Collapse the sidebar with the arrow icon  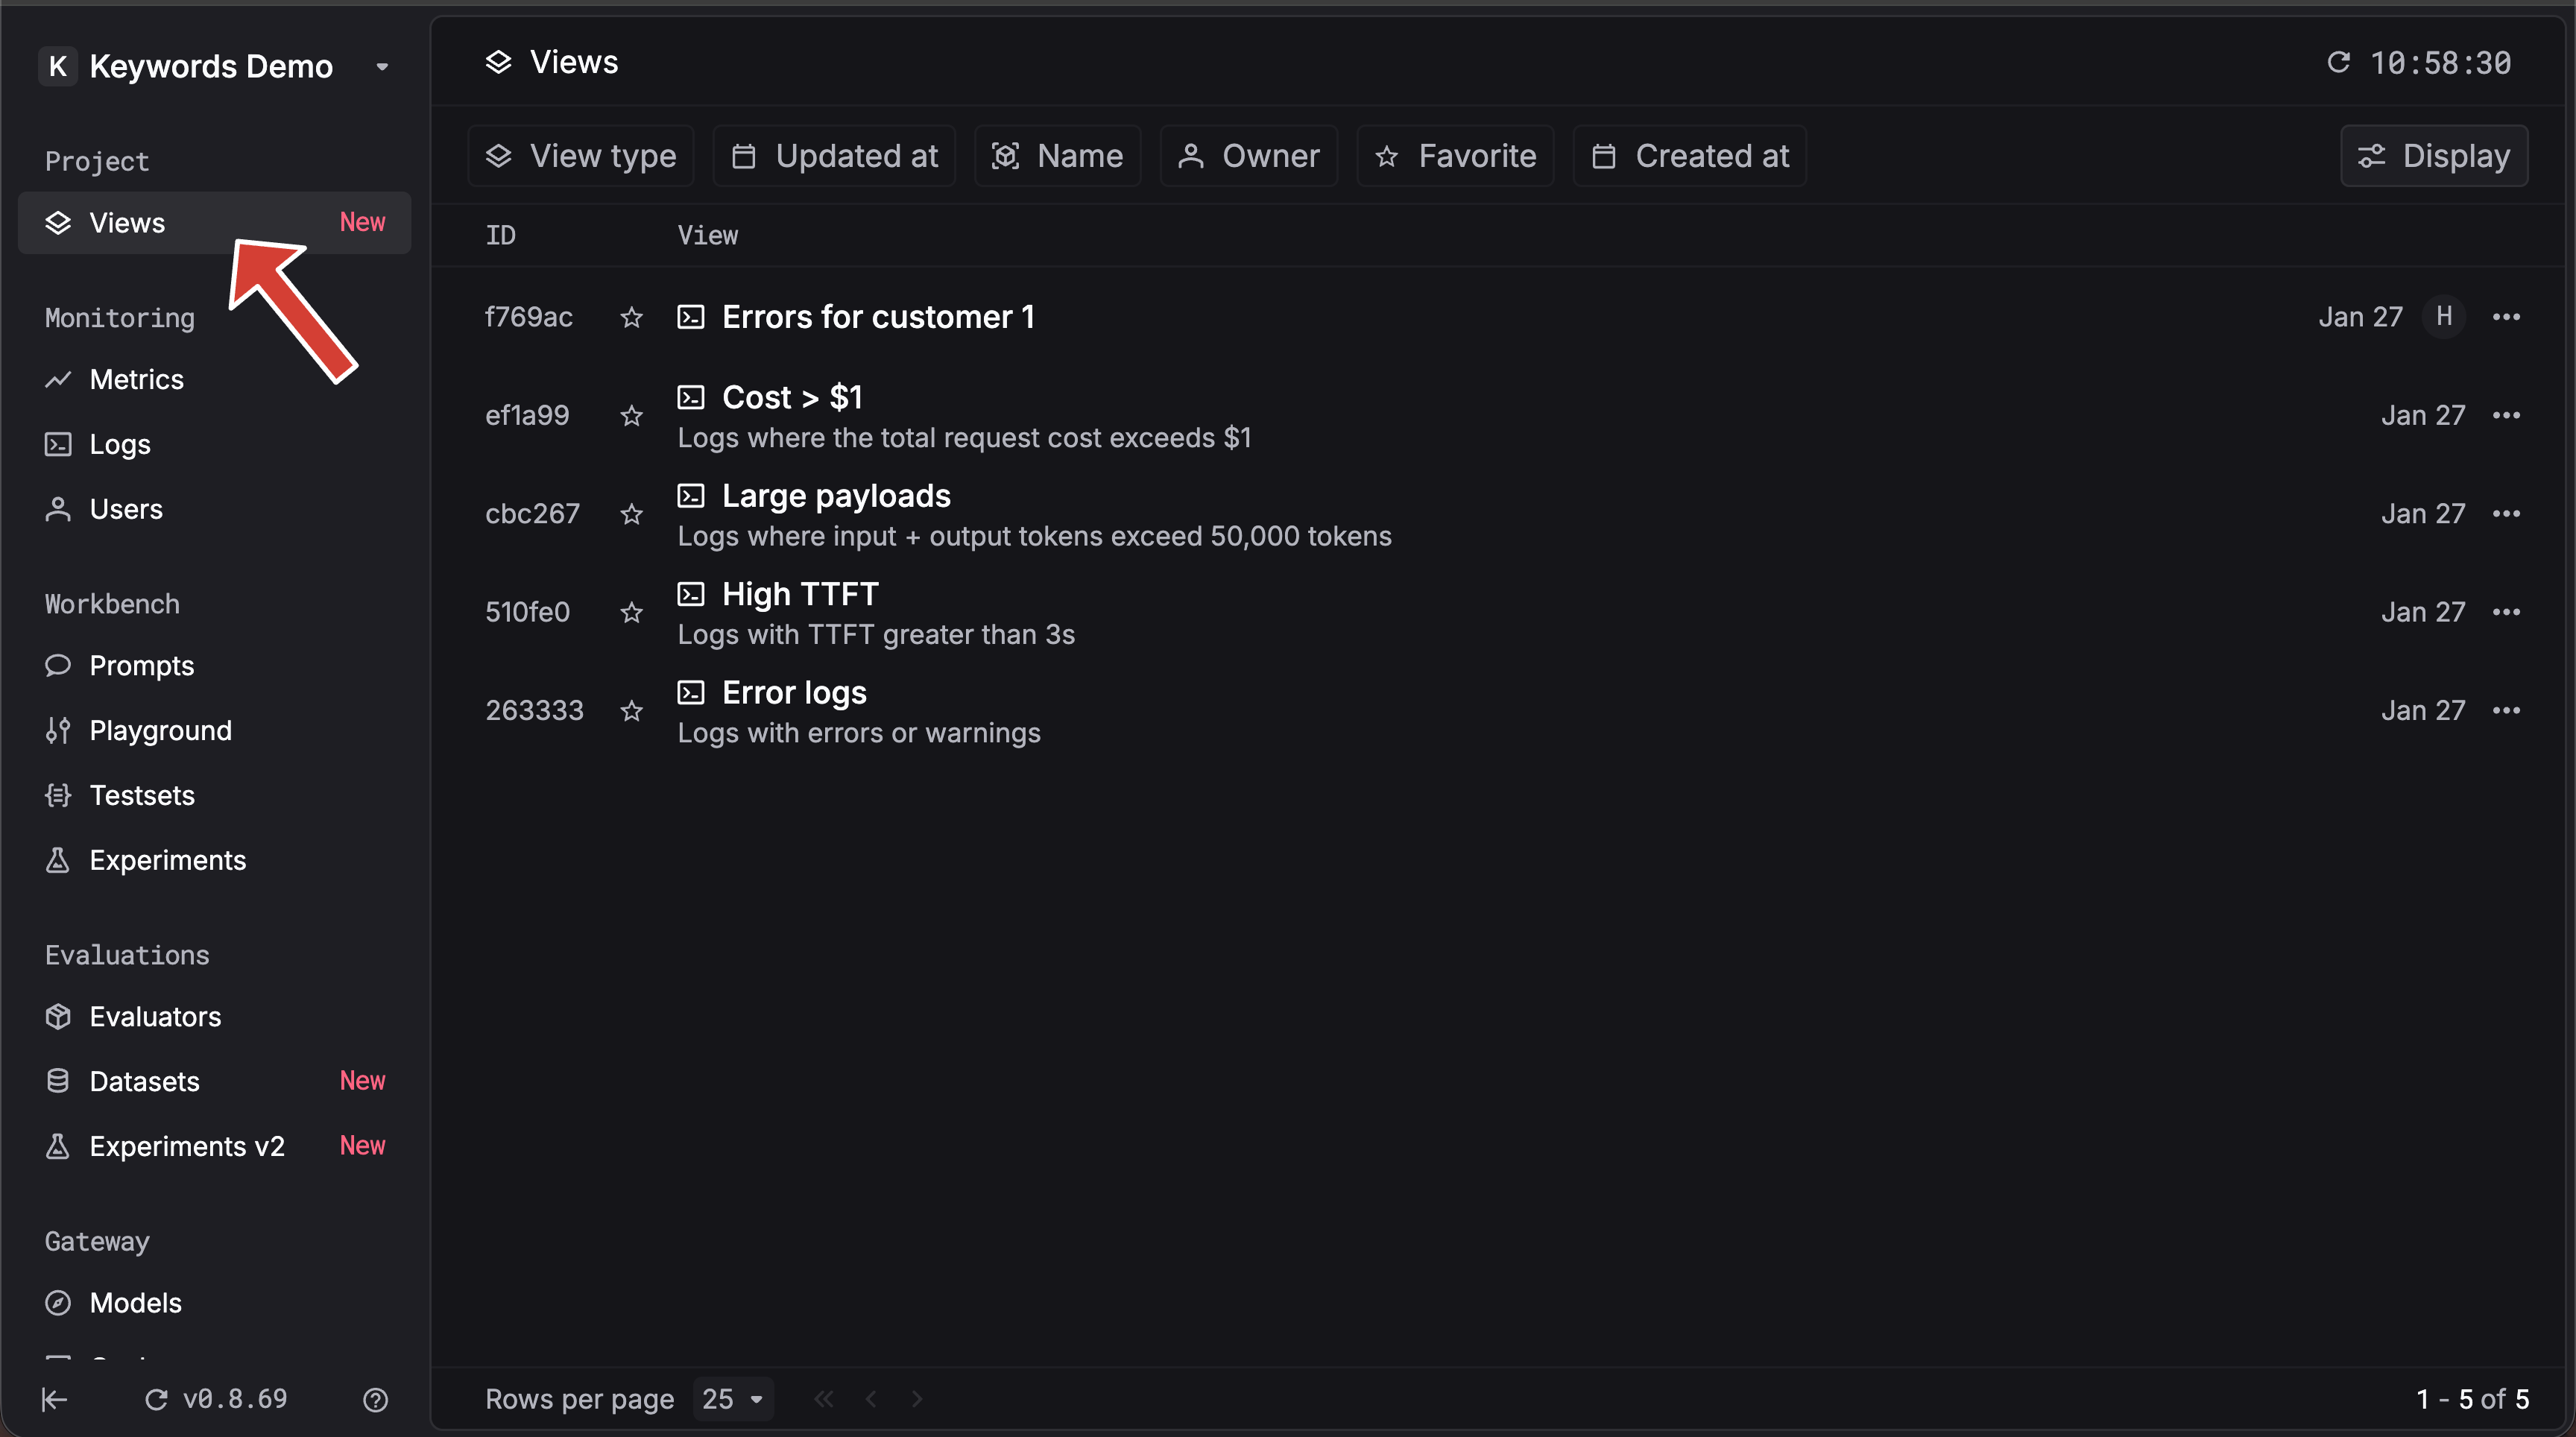coord(55,1399)
